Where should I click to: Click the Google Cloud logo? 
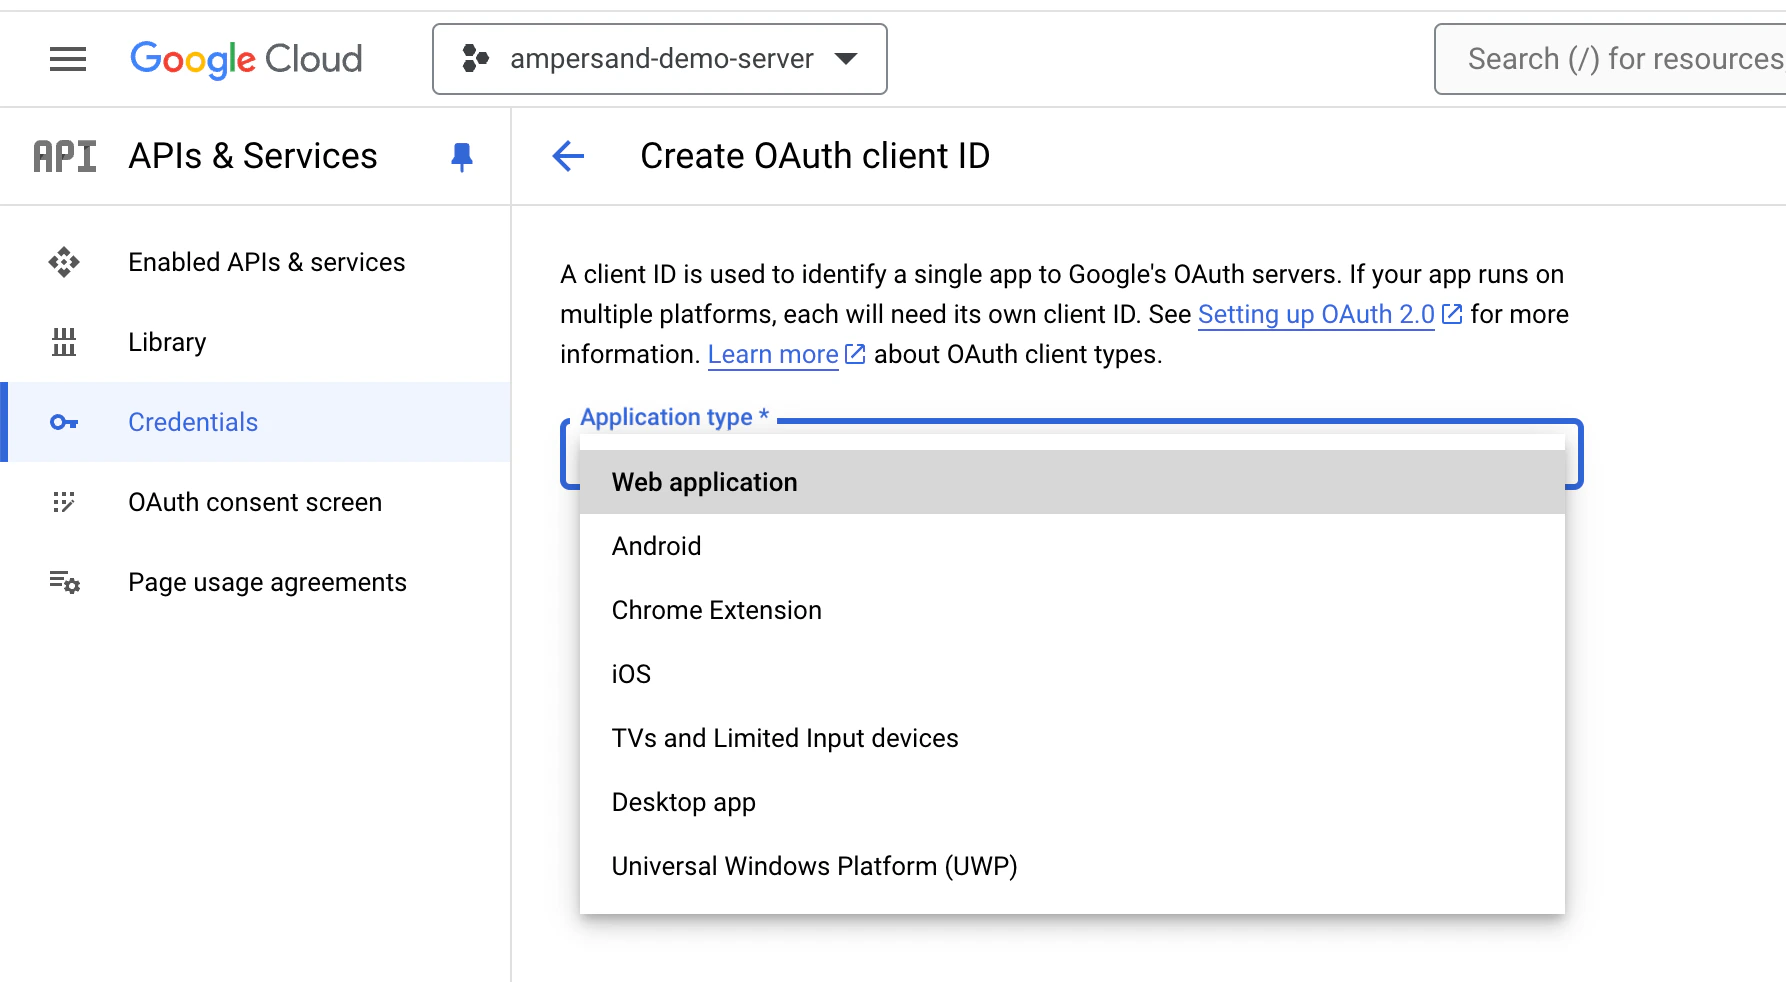pyautogui.click(x=246, y=59)
